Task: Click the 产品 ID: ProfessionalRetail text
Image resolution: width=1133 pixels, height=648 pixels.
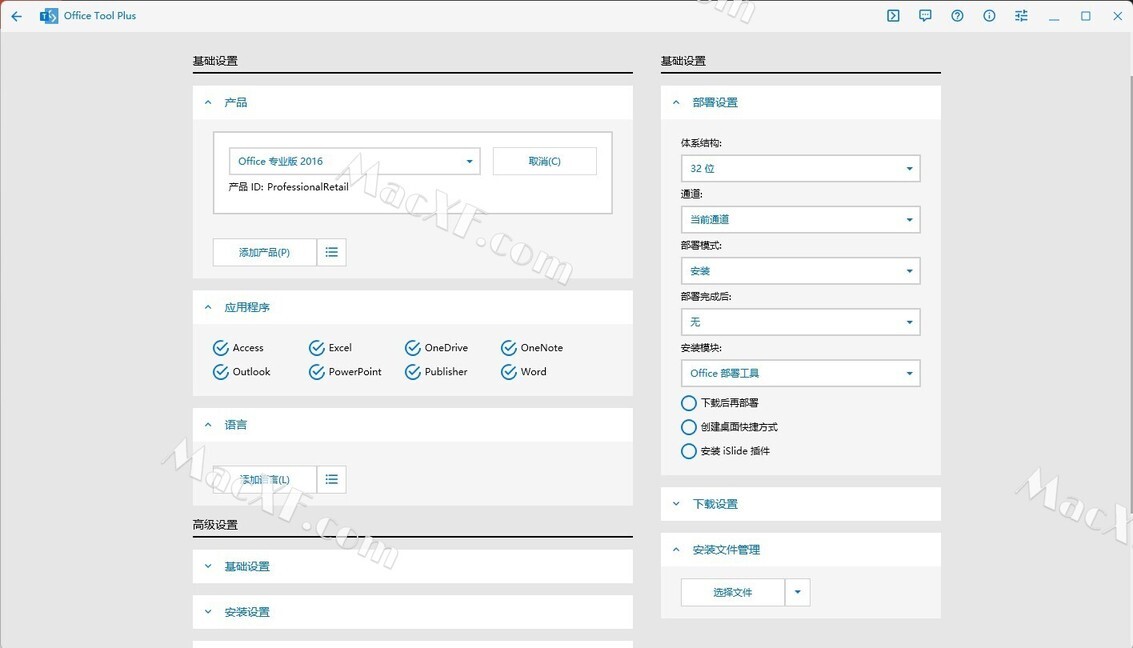Action: [288, 187]
